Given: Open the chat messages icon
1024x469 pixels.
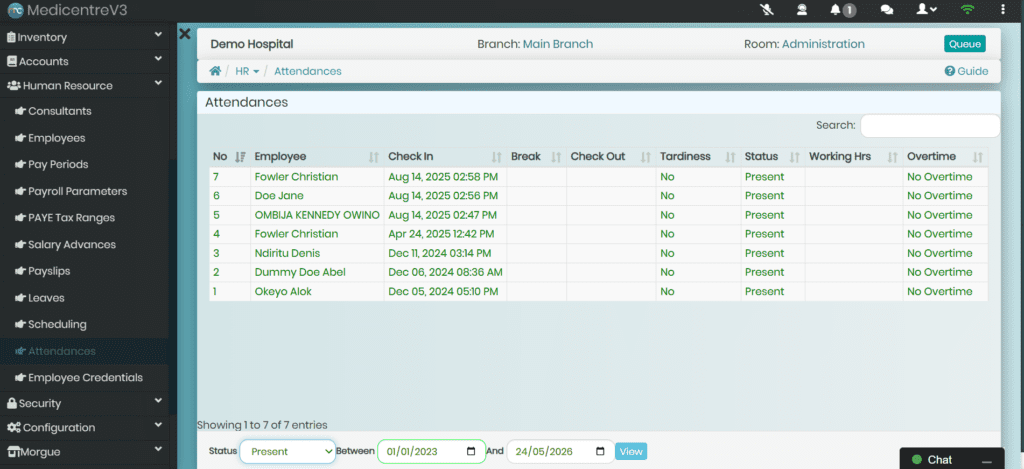Looking at the screenshot, I should (886, 10).
